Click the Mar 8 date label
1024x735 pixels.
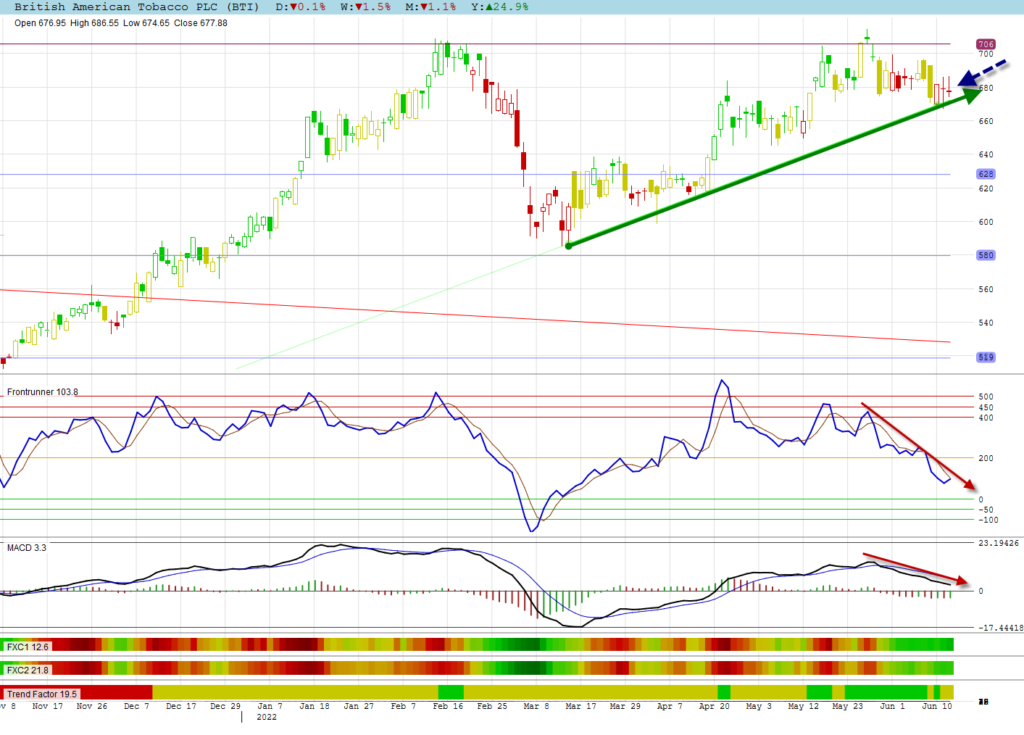[x=536, y=706]
